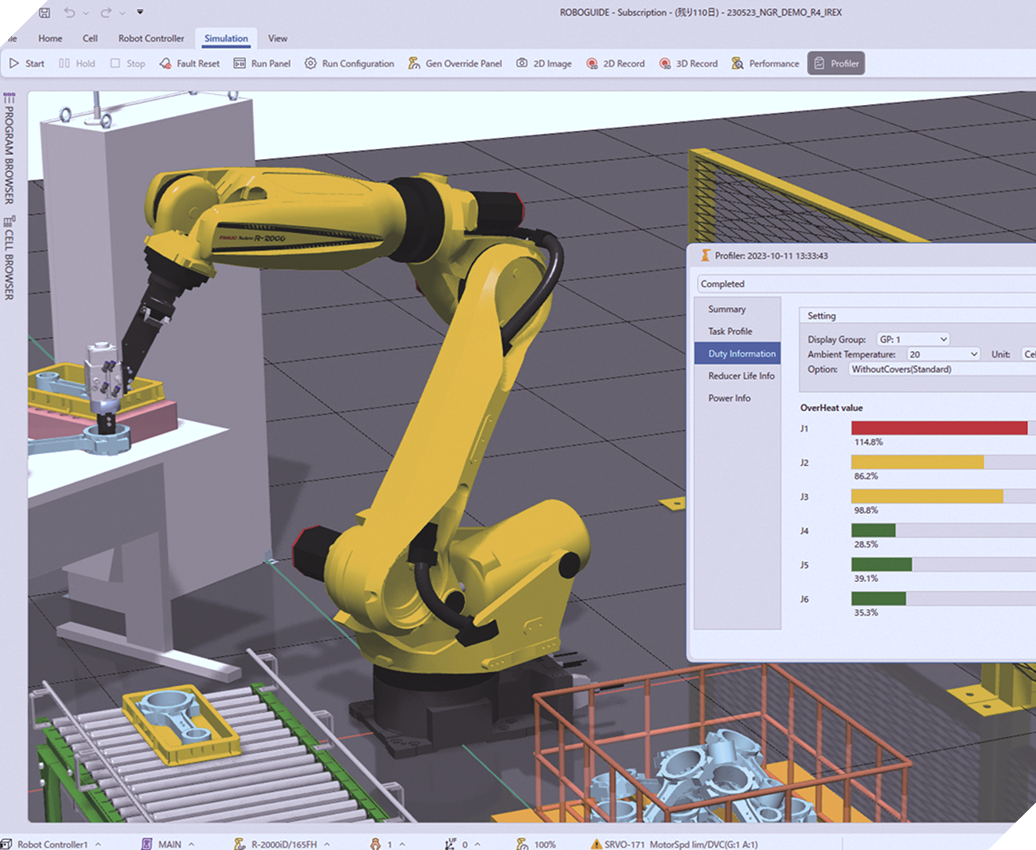Click the J4 overheat green bar
This screenshot has height=850, width=1036.
point(873,531)
